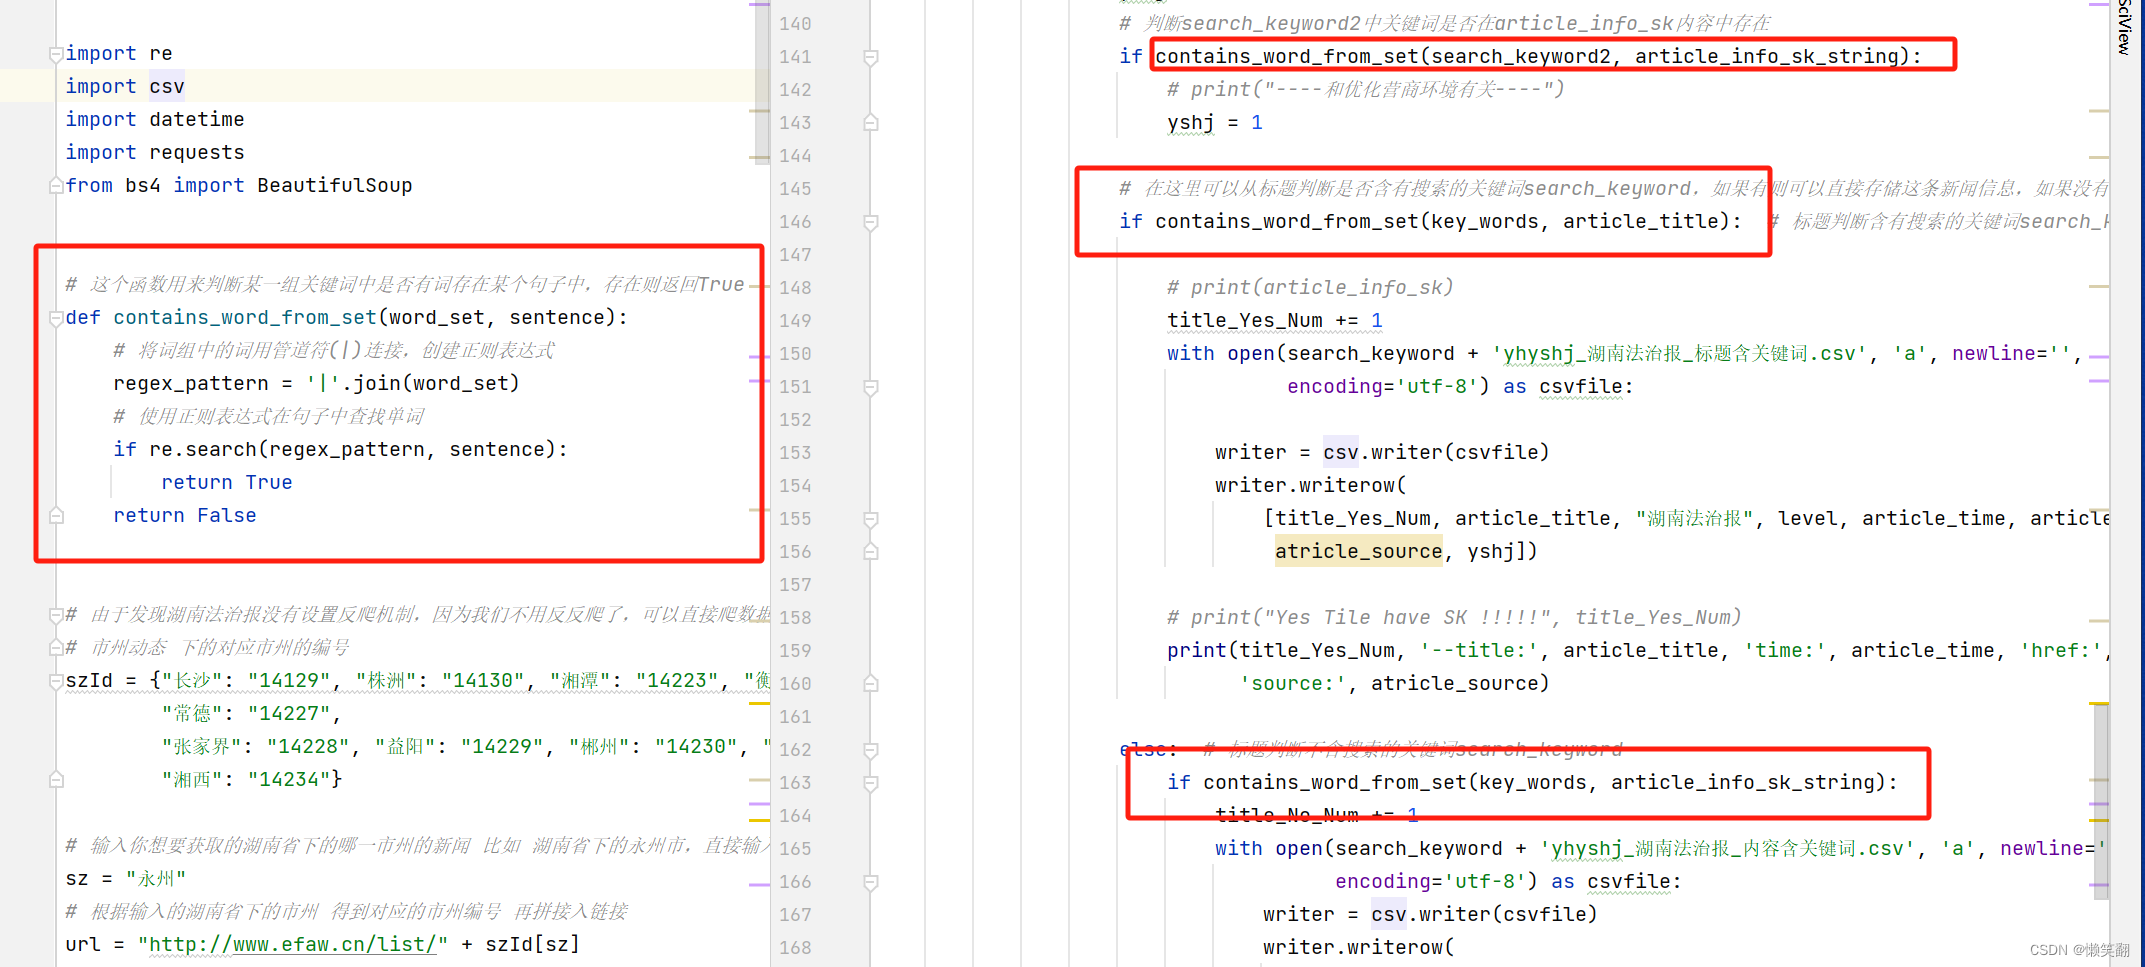The width and height of the screenshot is (2145, 967).
Task: Open the http://www.efaw.cn/list/ URL link
Action: (x=292, y=944)
